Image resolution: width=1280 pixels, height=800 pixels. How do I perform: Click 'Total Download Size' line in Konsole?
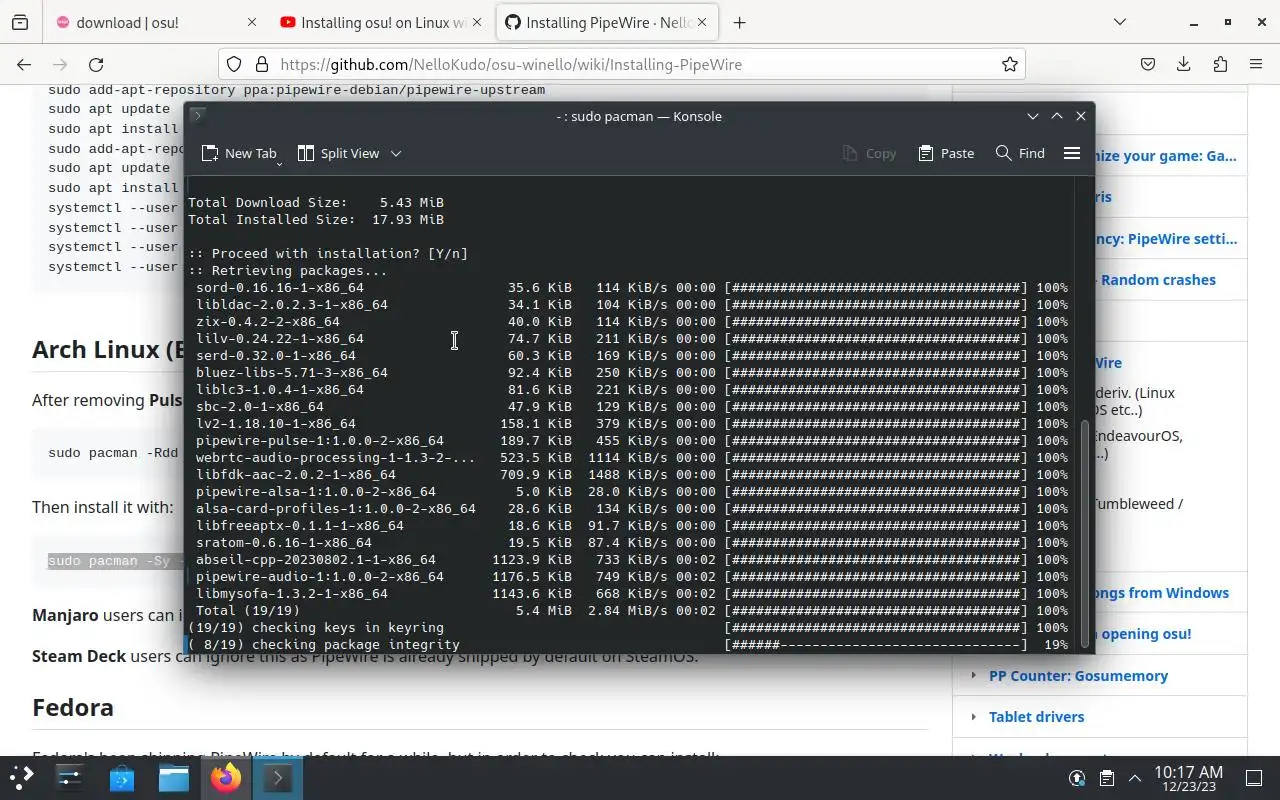[316, 203]
